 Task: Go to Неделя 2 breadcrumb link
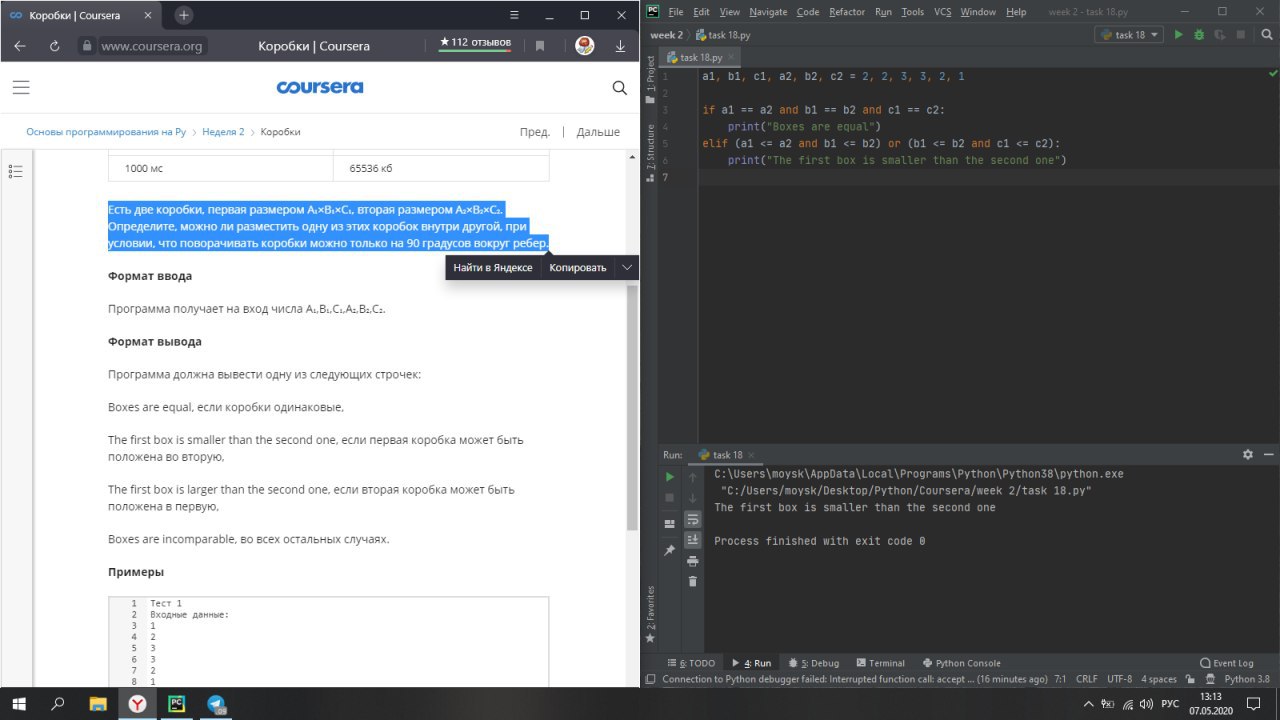[x=223, y=132]
